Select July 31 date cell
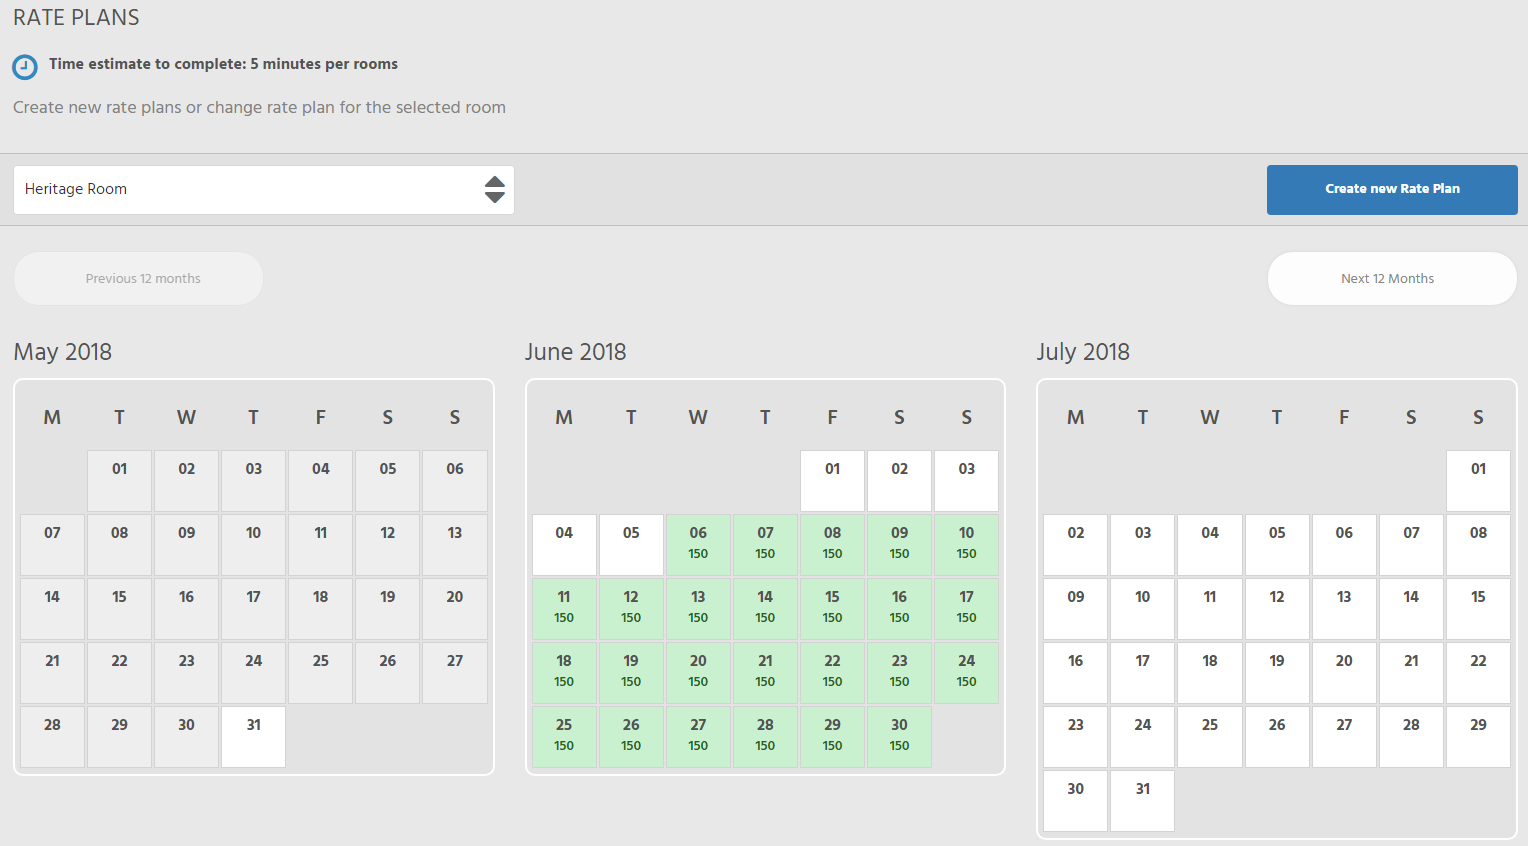Image resolution: width=1528 pixels, height=846 pixels. (1143, 801)
